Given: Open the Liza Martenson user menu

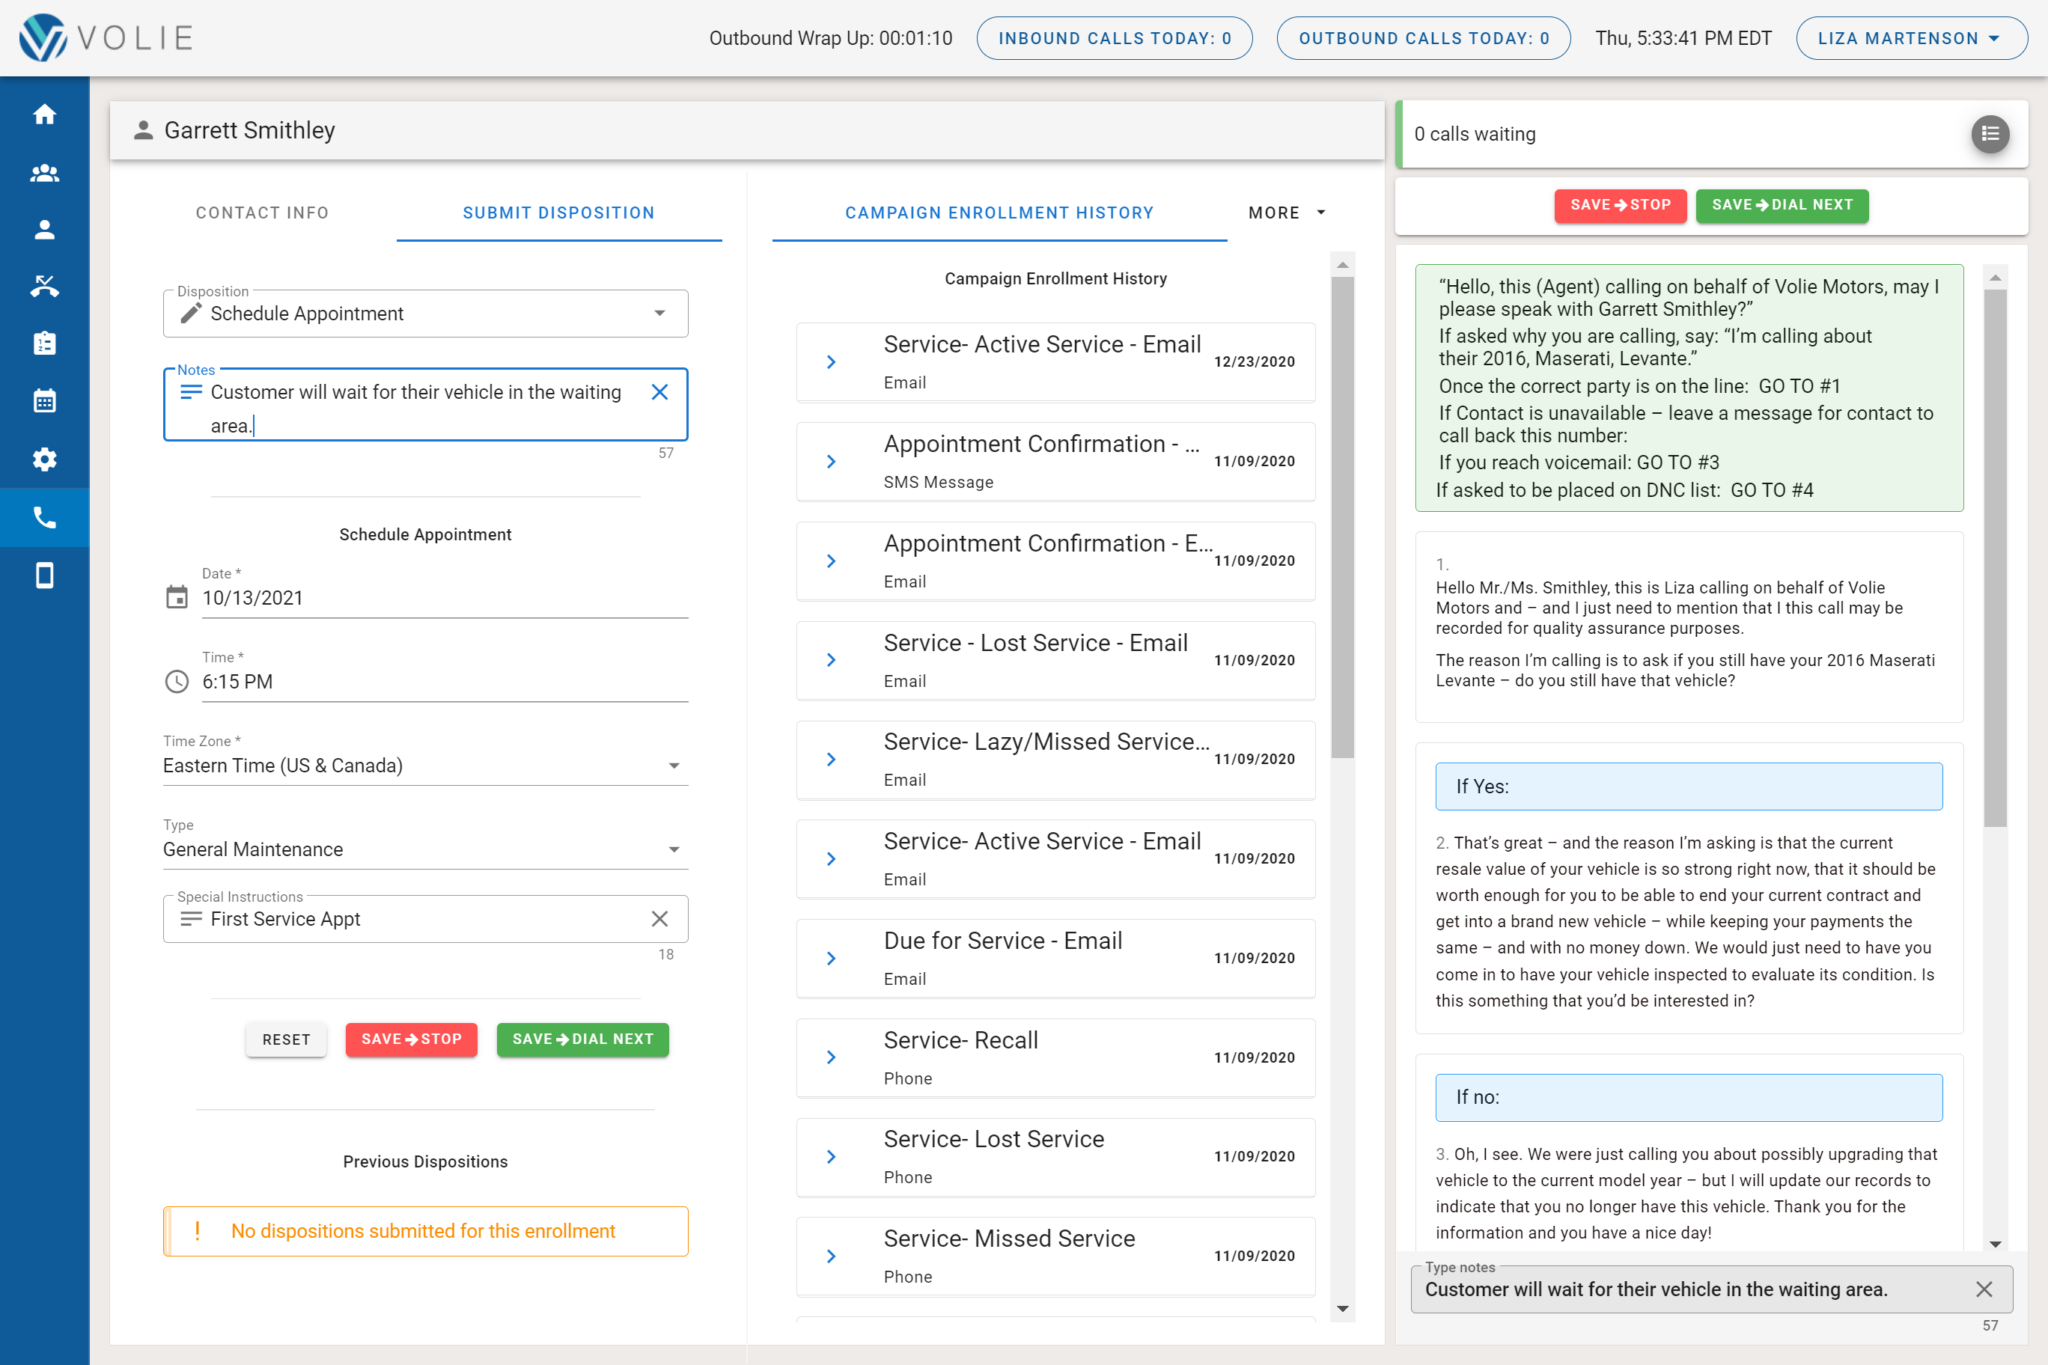Looking at the screenshot, I should (1910, 39).
